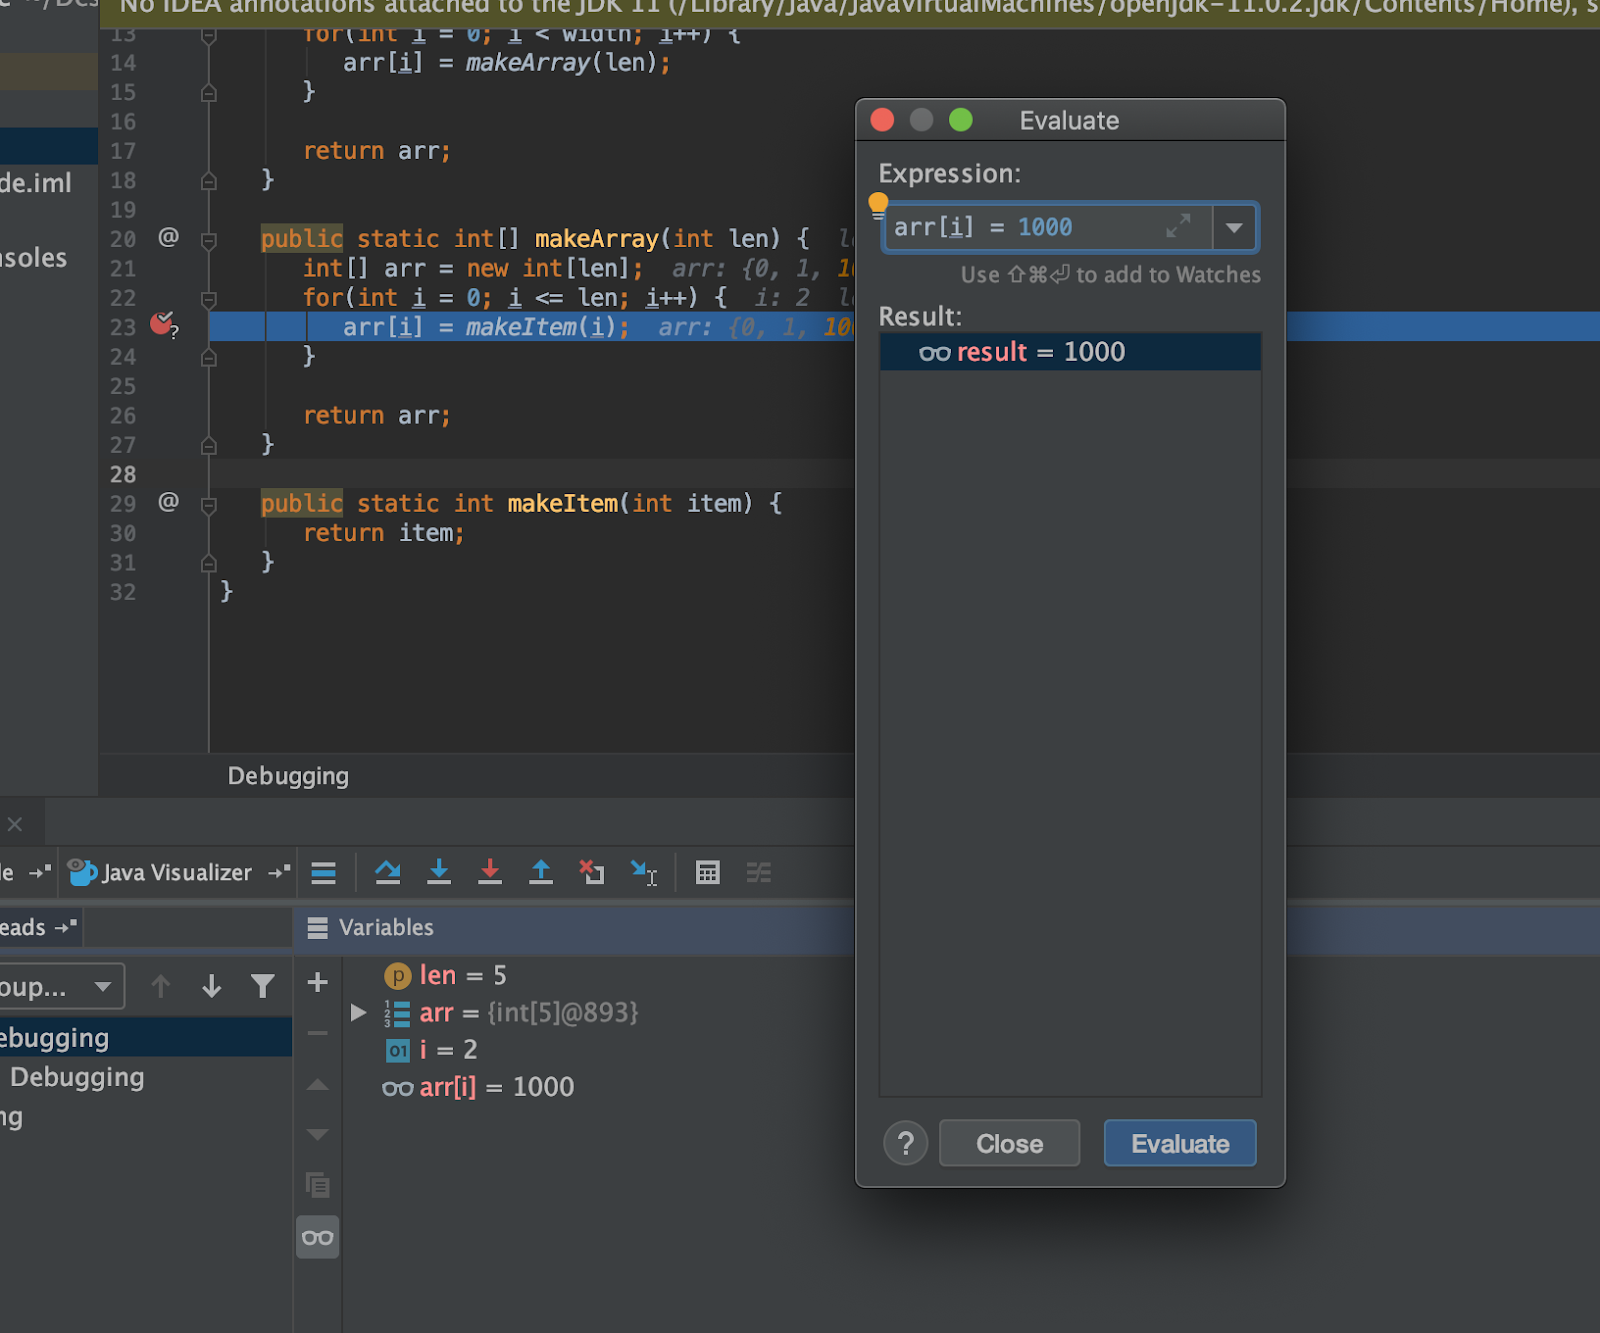This screenshot has height=1333, width=1600.
Task: Click the Step Into debugger icon
Action: click(x=439, y=872)
